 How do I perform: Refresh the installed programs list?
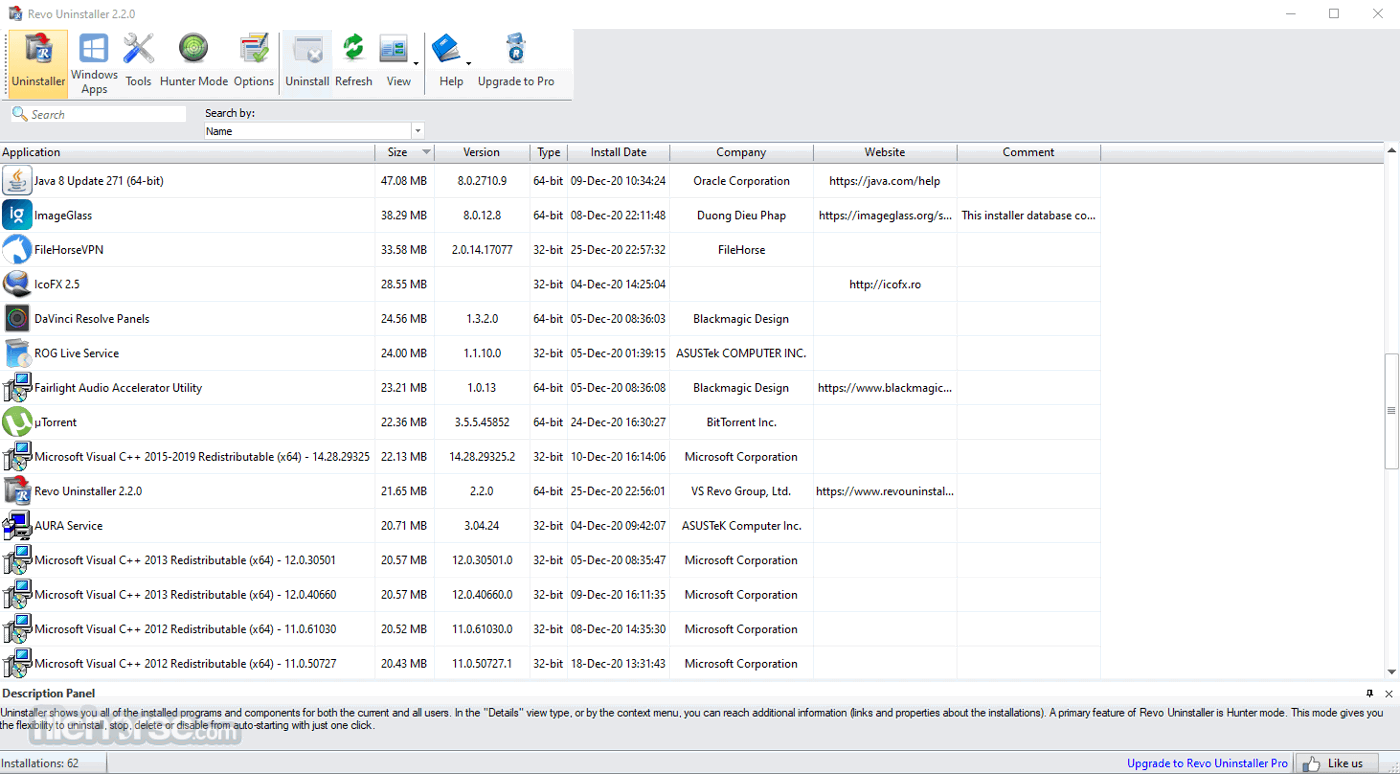[x=353, y=63]
